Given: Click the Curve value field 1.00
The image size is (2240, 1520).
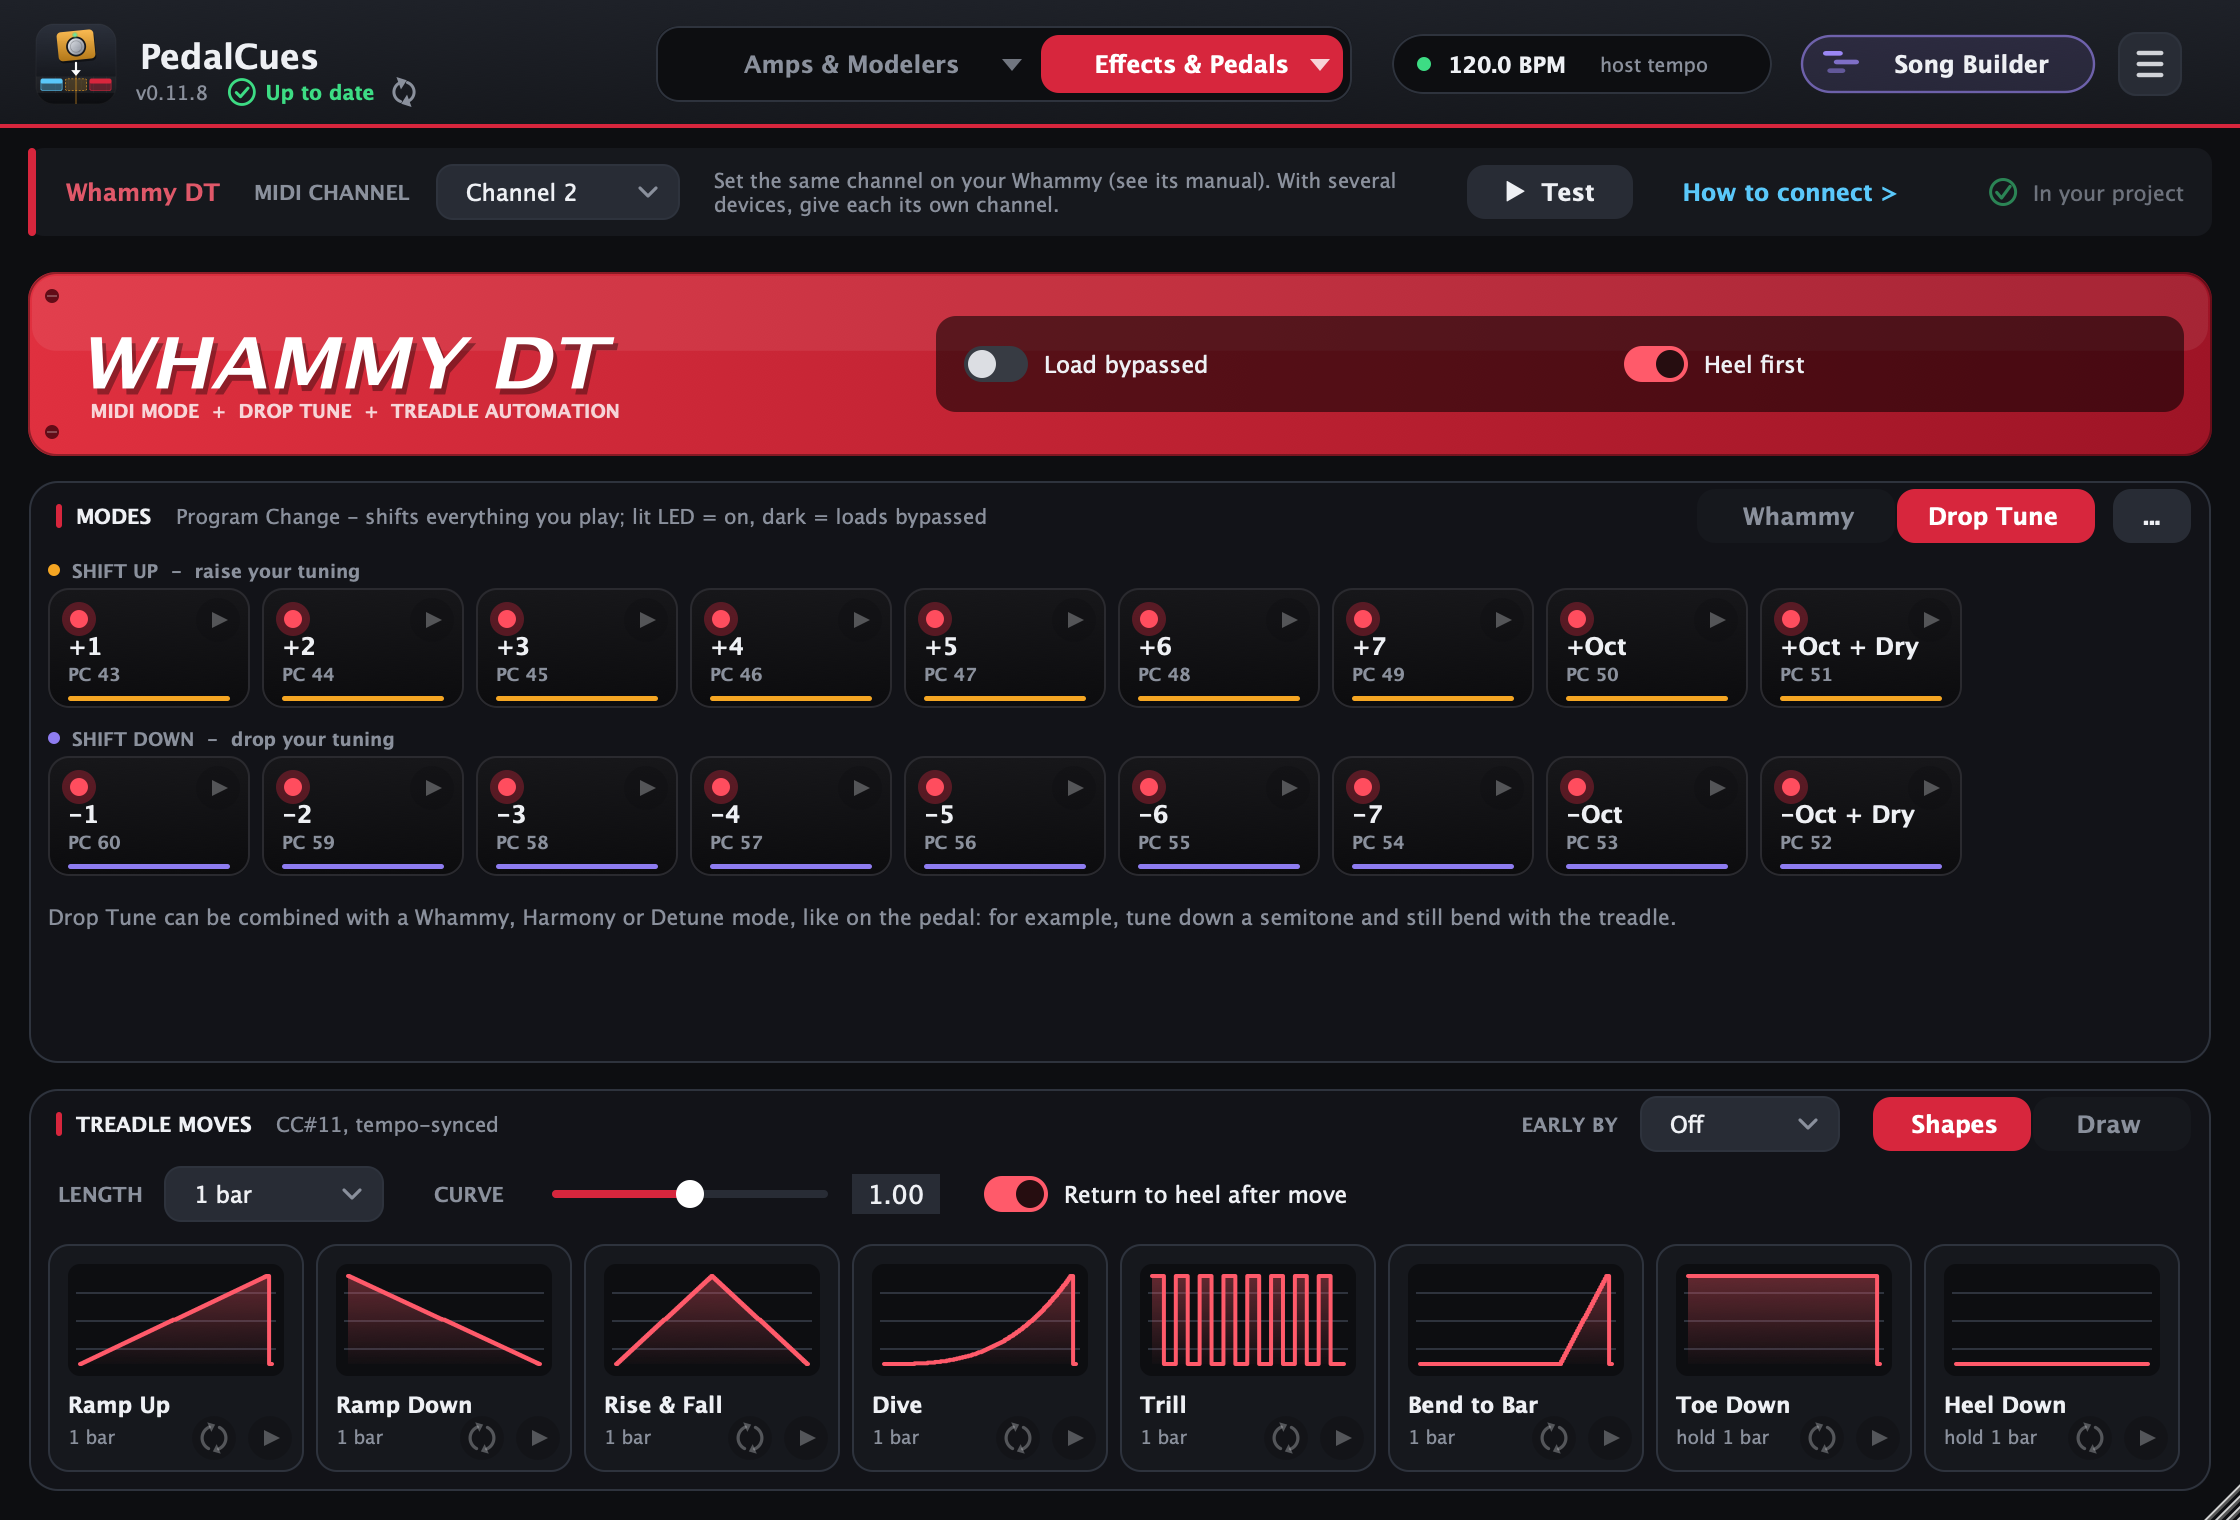Looking at the screenshot, I should 895,1194.
